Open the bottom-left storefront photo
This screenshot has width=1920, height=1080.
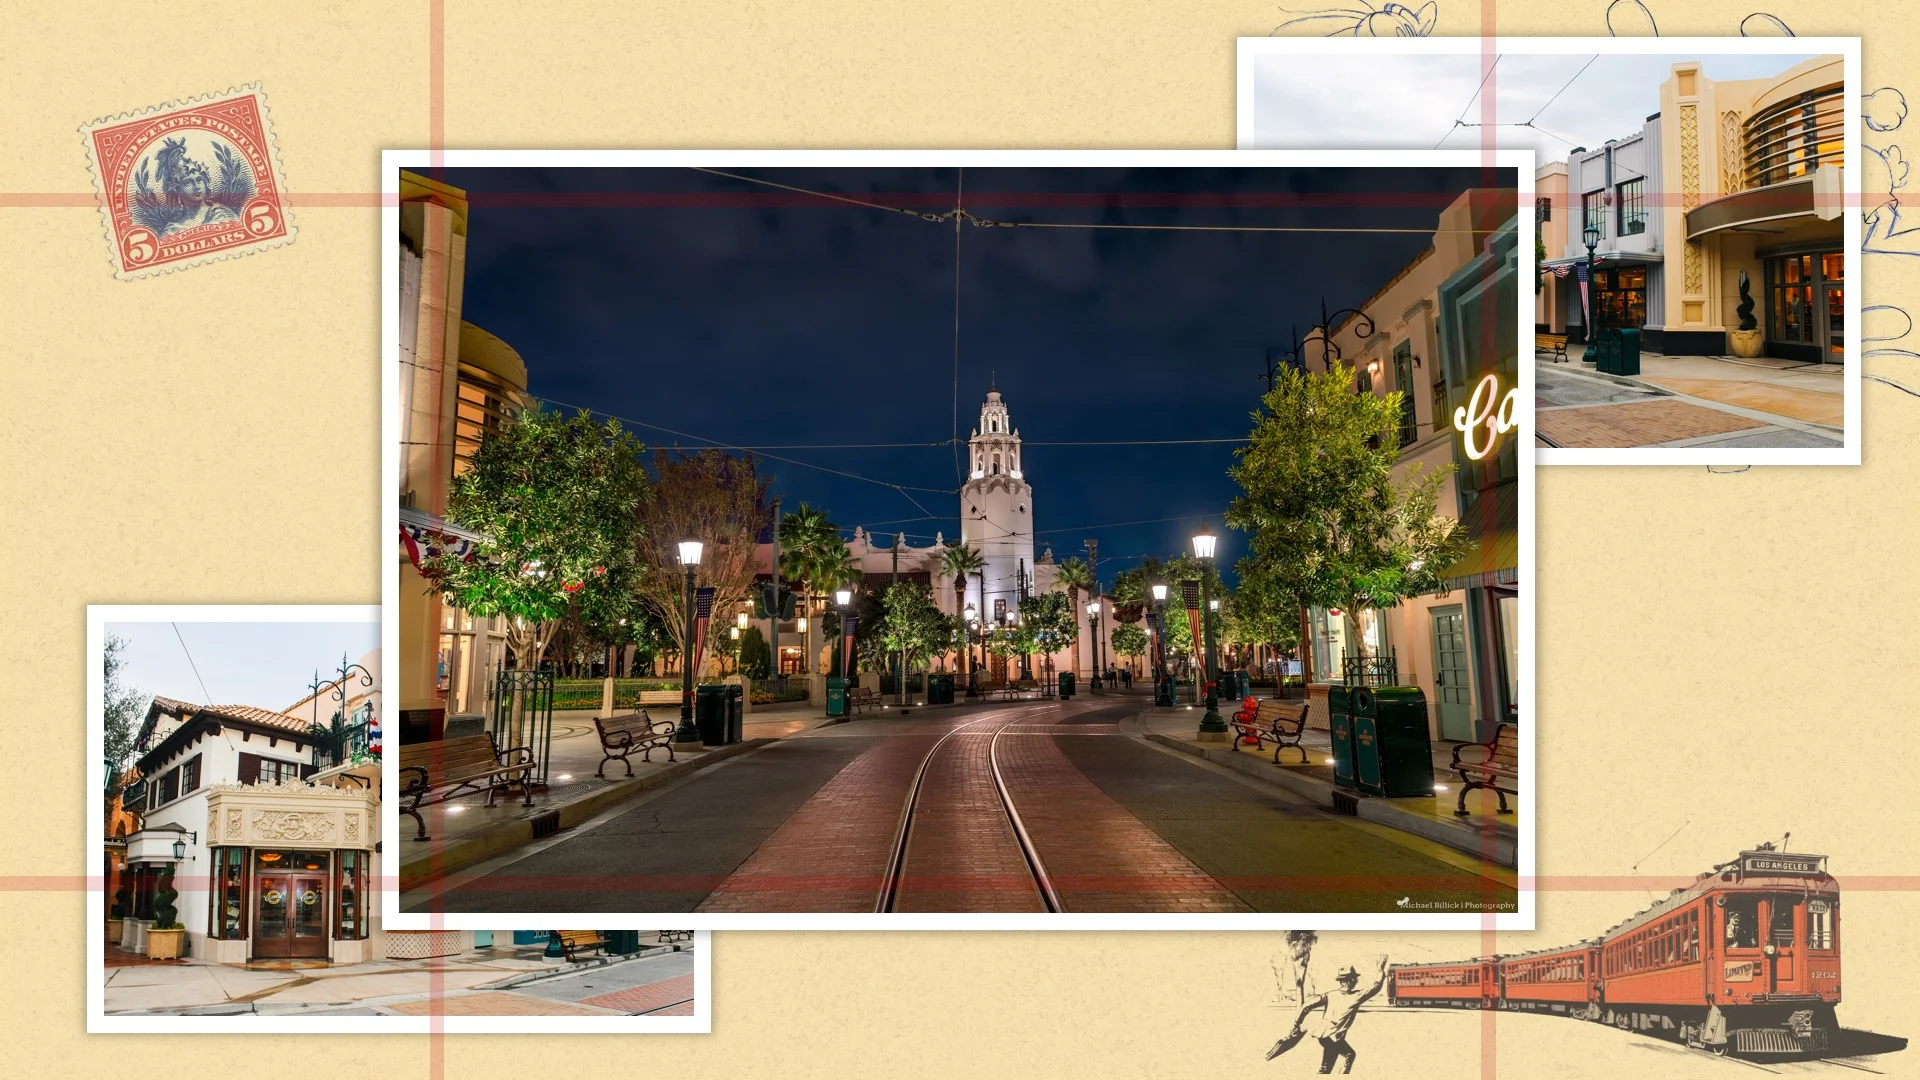point(240,800)
